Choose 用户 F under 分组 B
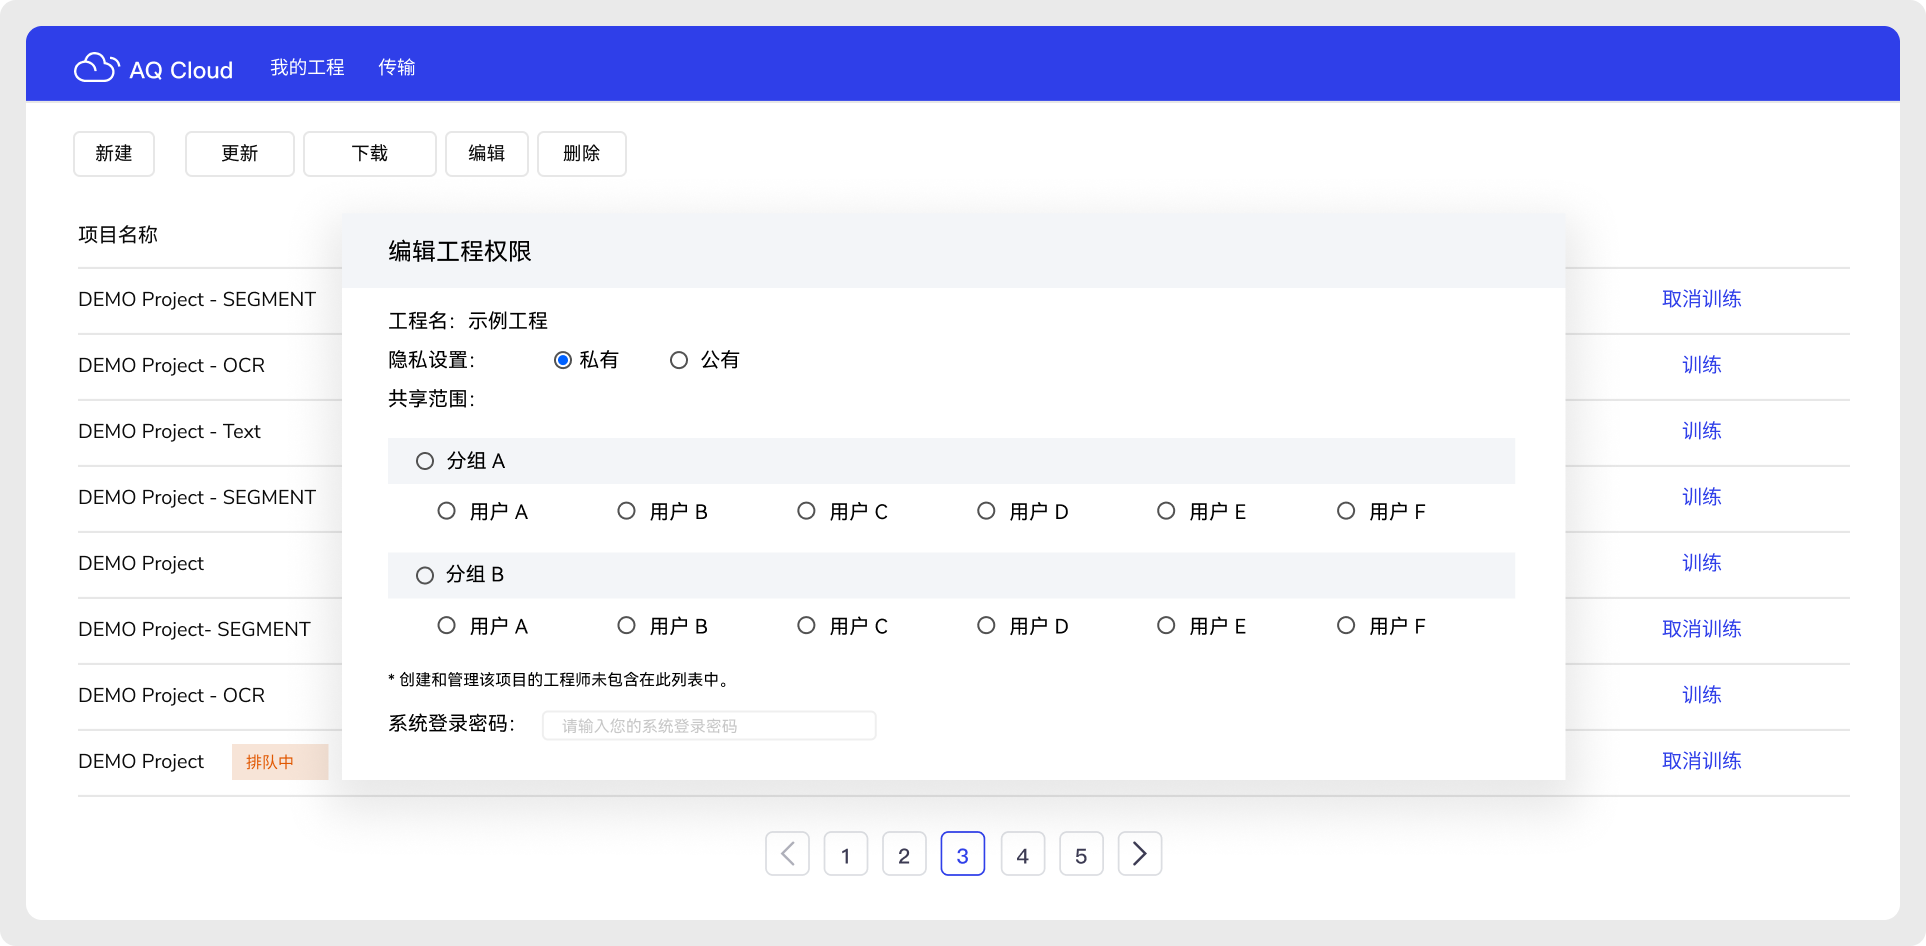 [1346, 625]
